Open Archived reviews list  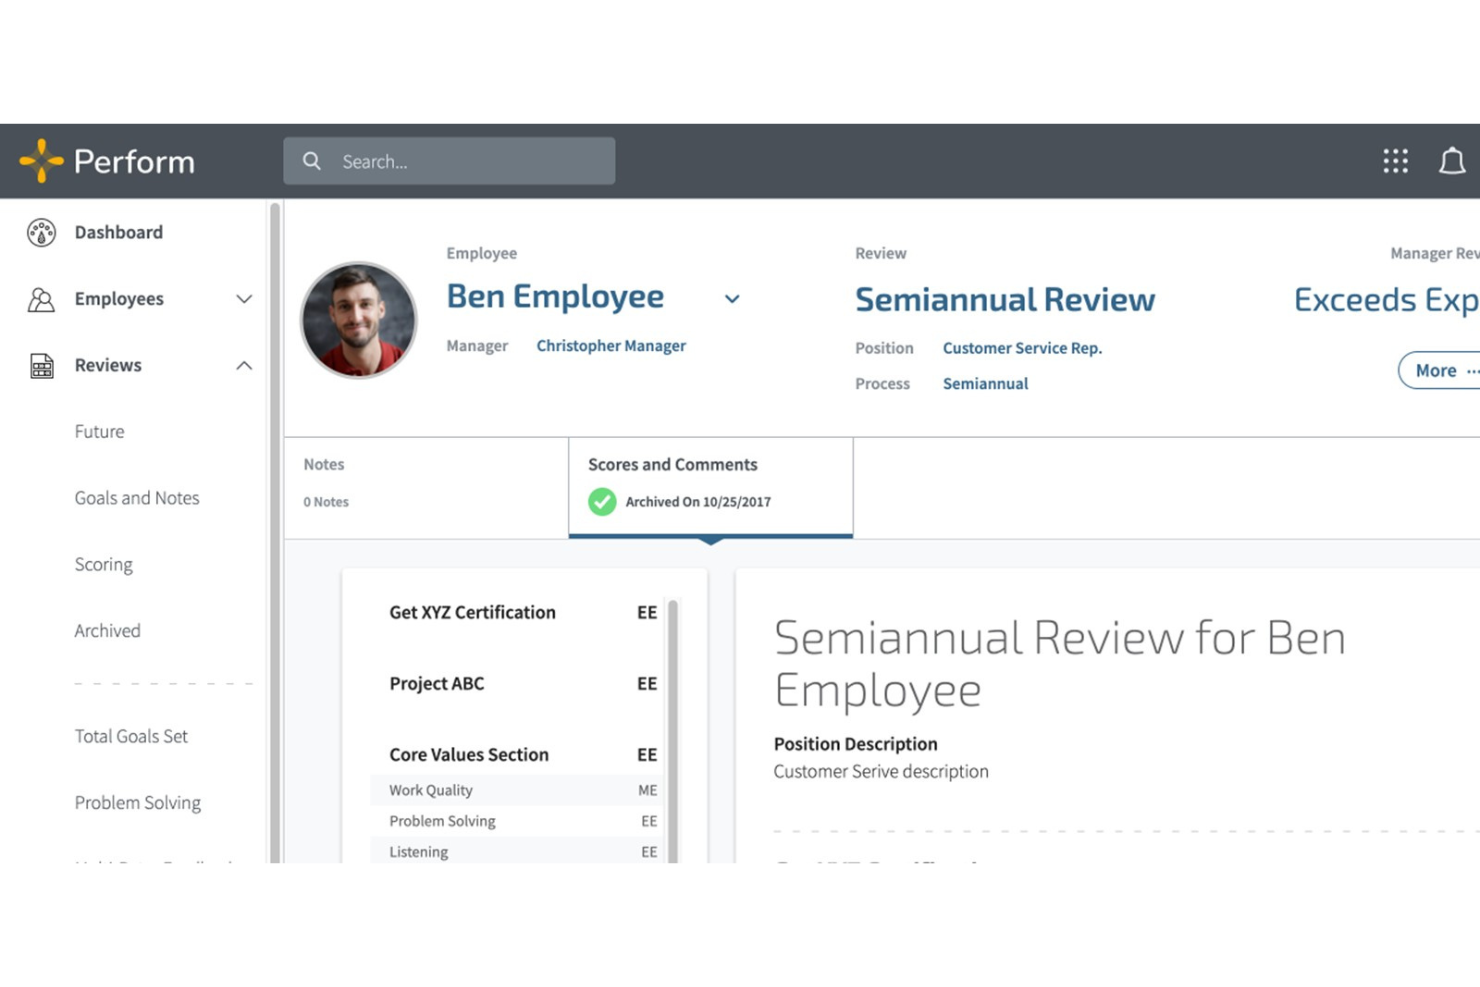click(x=107, y=631)
